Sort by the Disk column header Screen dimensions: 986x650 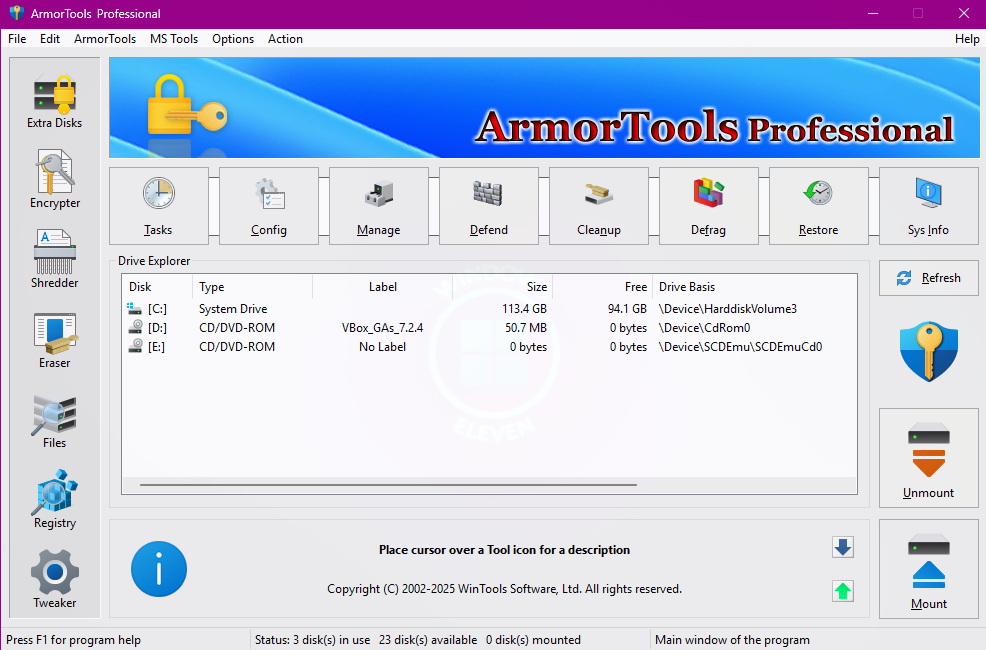pyautogui.click(x=157, y=287)
